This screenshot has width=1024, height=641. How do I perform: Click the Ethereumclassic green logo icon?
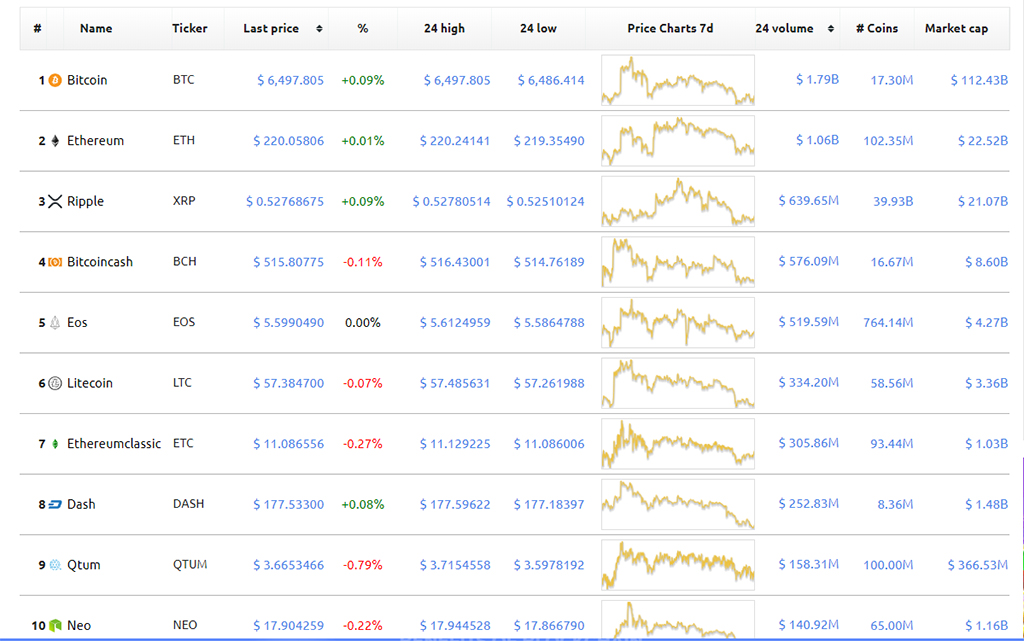coord(56,444)
